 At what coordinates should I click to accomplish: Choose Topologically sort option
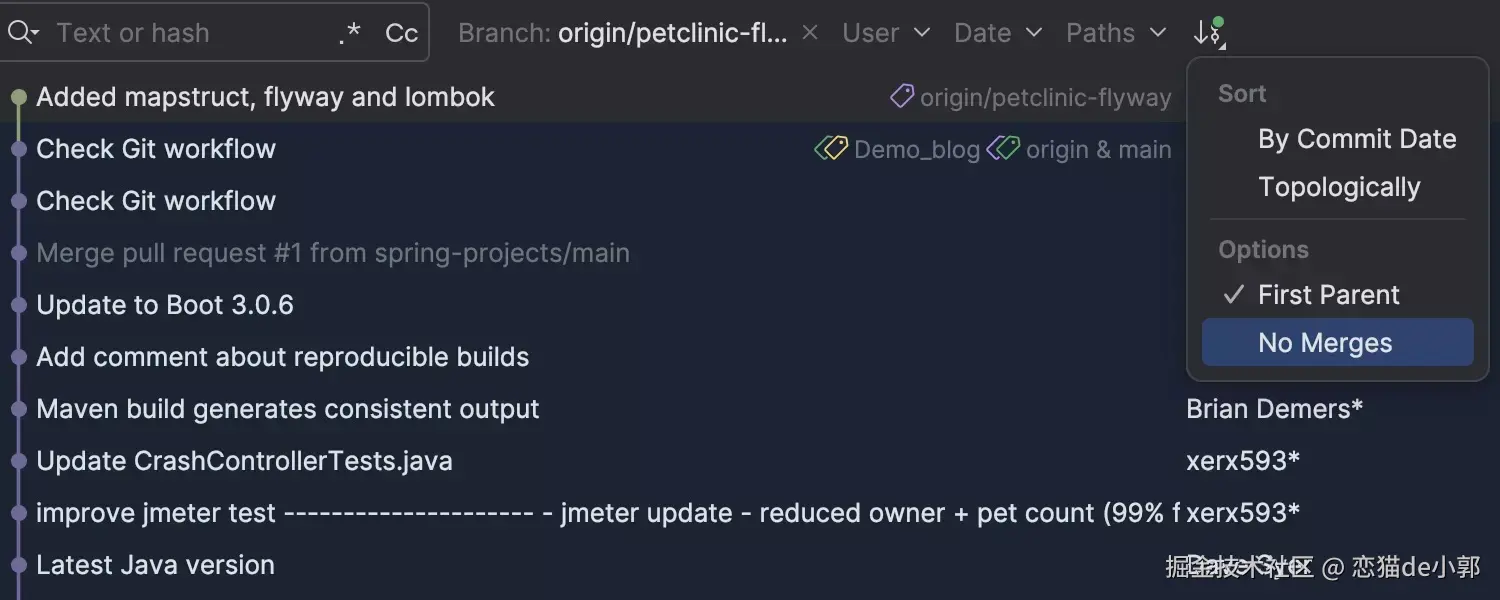(1338, 187)
